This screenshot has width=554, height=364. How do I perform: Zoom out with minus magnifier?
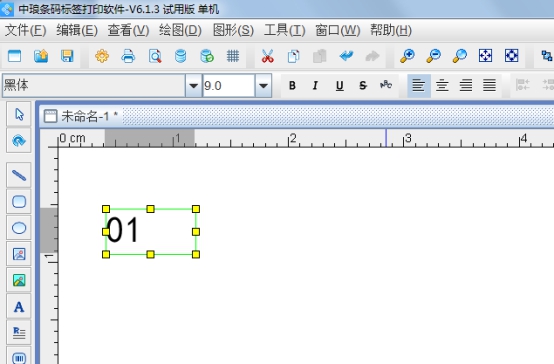[434, 56]
